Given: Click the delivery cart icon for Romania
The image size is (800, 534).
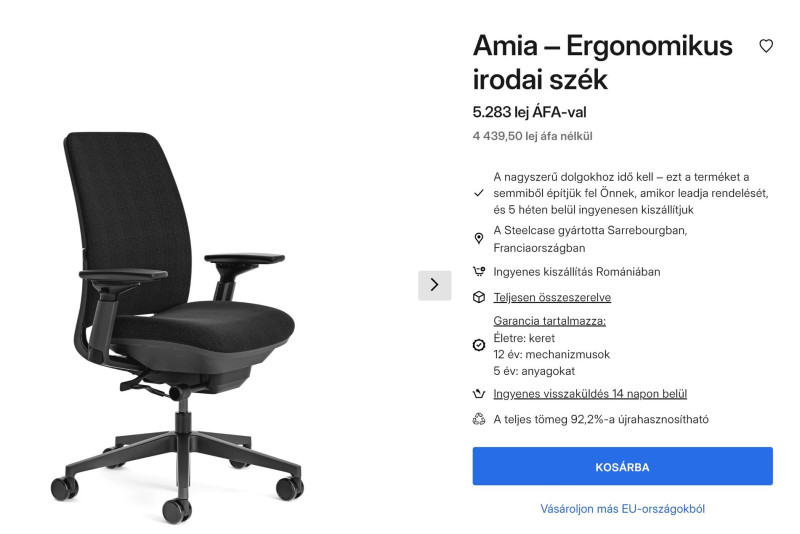Looking at the screenshot, I should click(479, 271).
